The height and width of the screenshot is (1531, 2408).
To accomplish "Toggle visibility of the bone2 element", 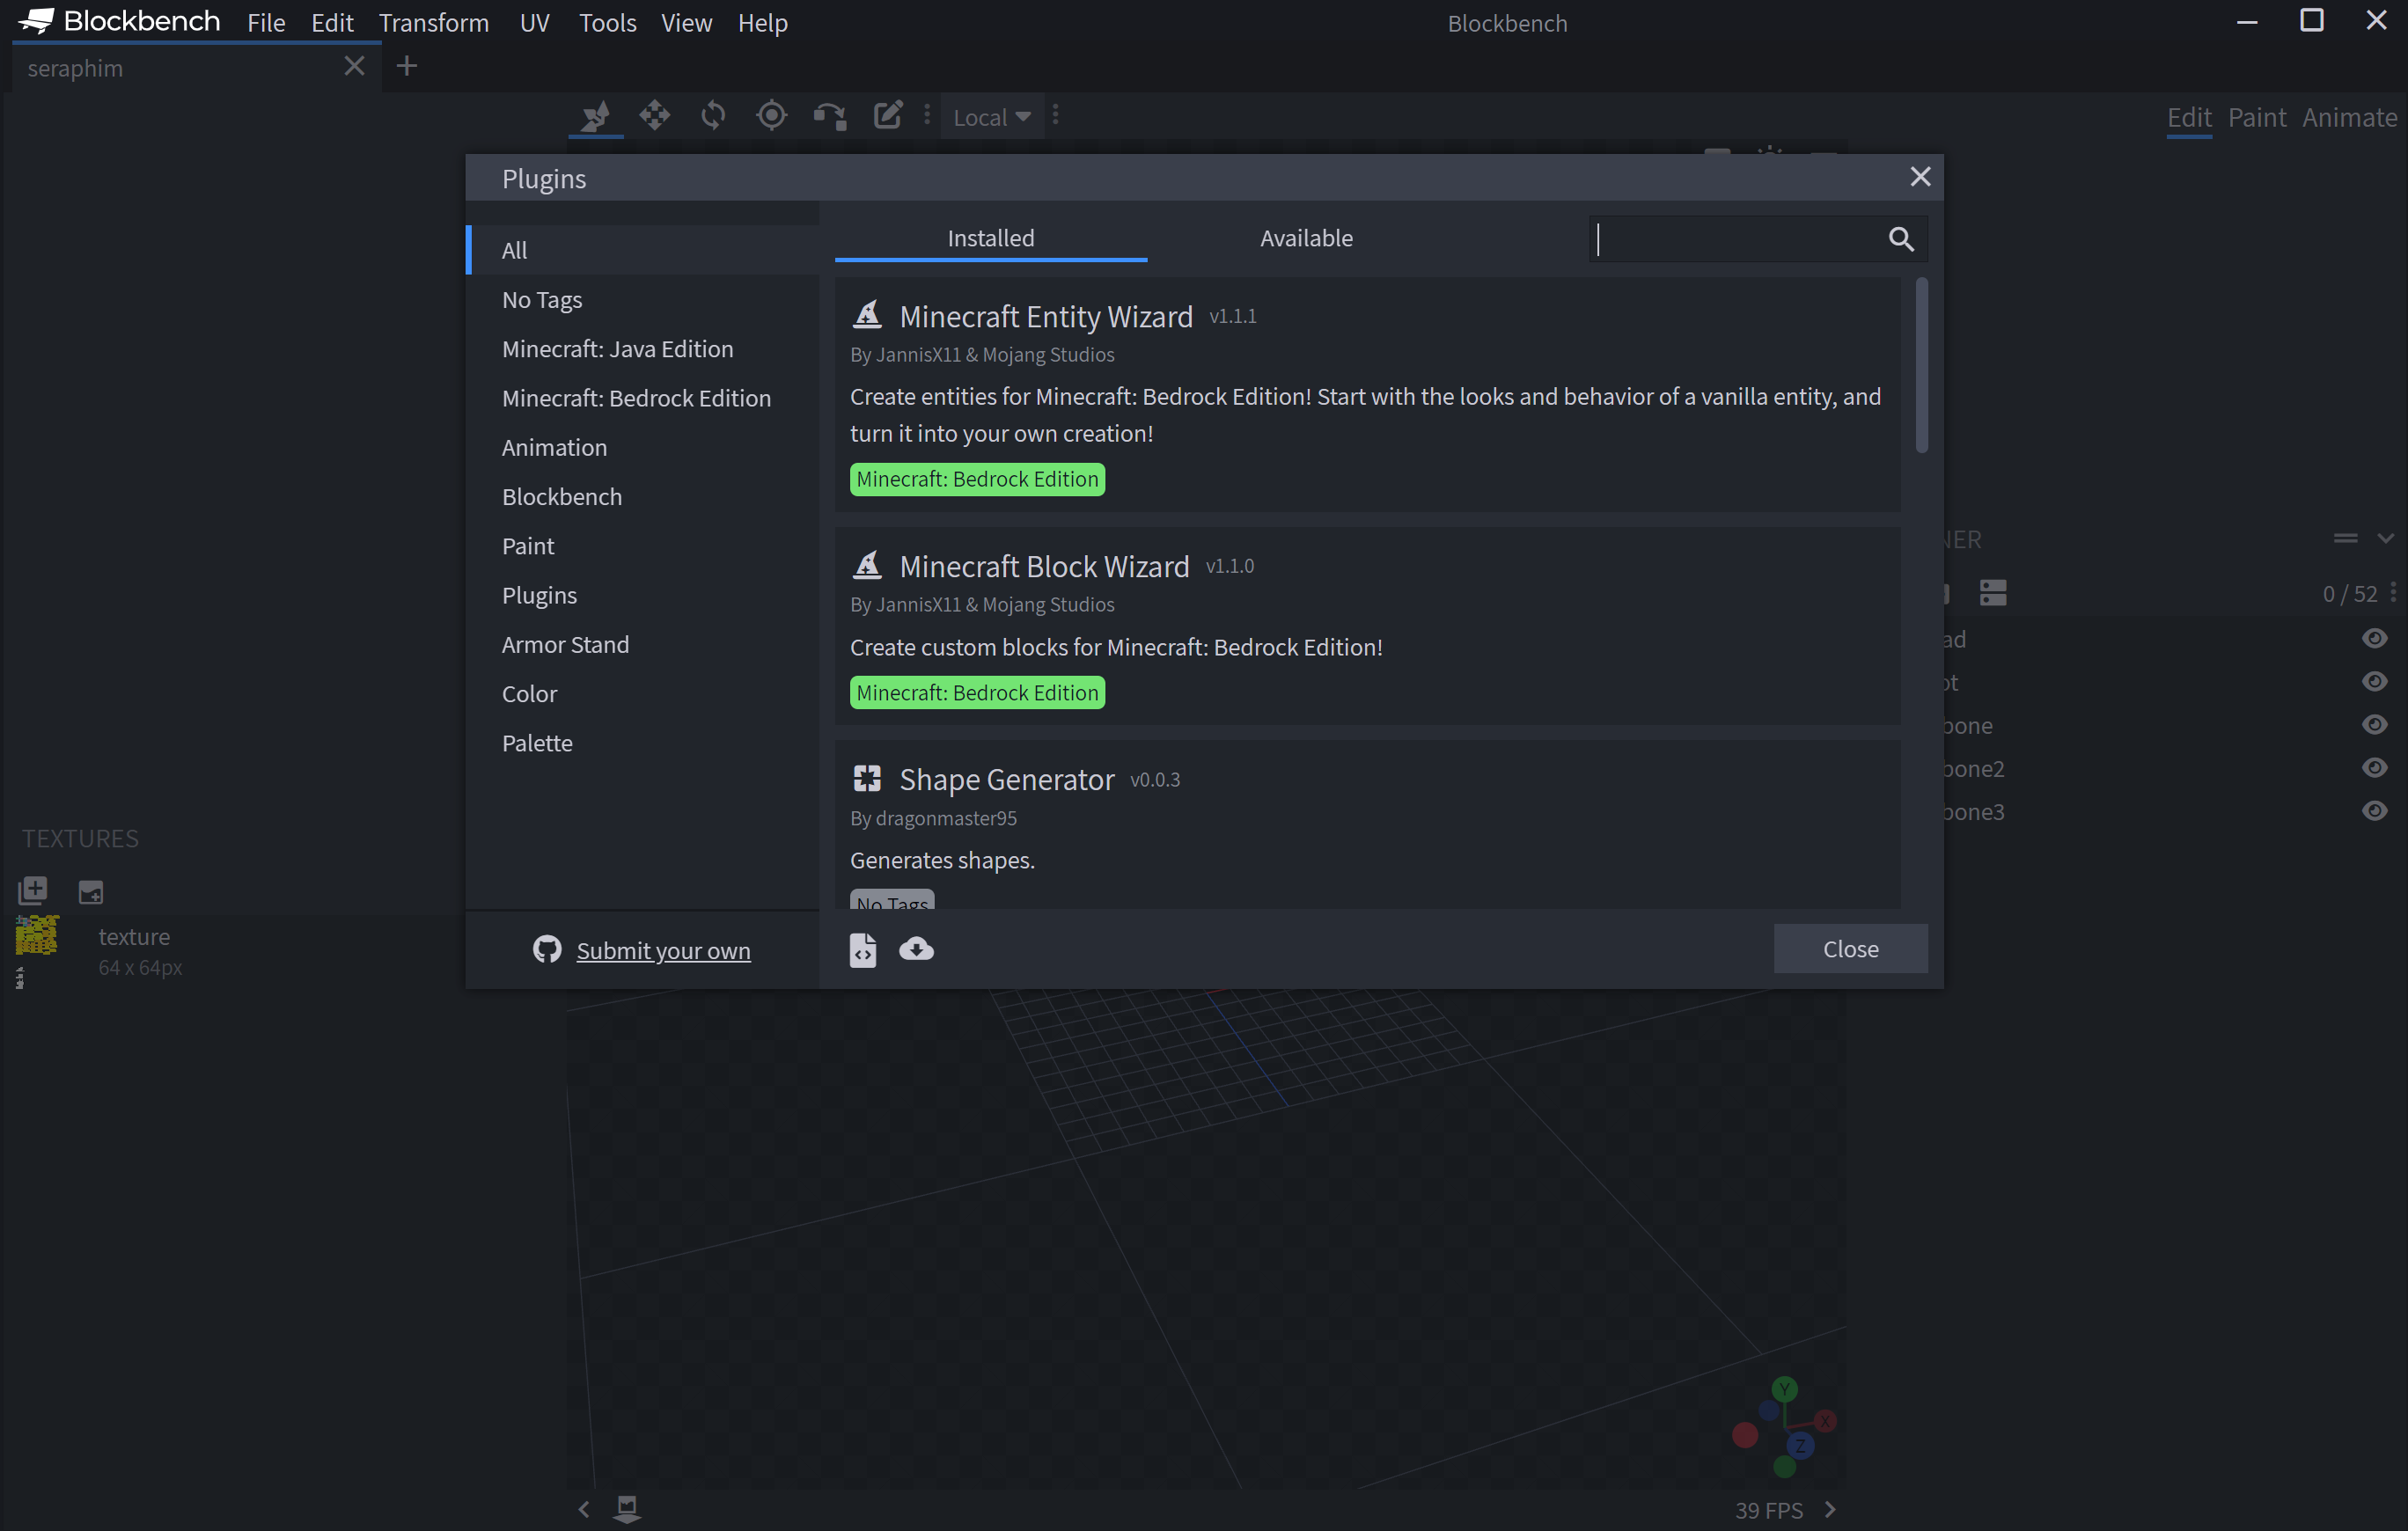I will 2375,767.
